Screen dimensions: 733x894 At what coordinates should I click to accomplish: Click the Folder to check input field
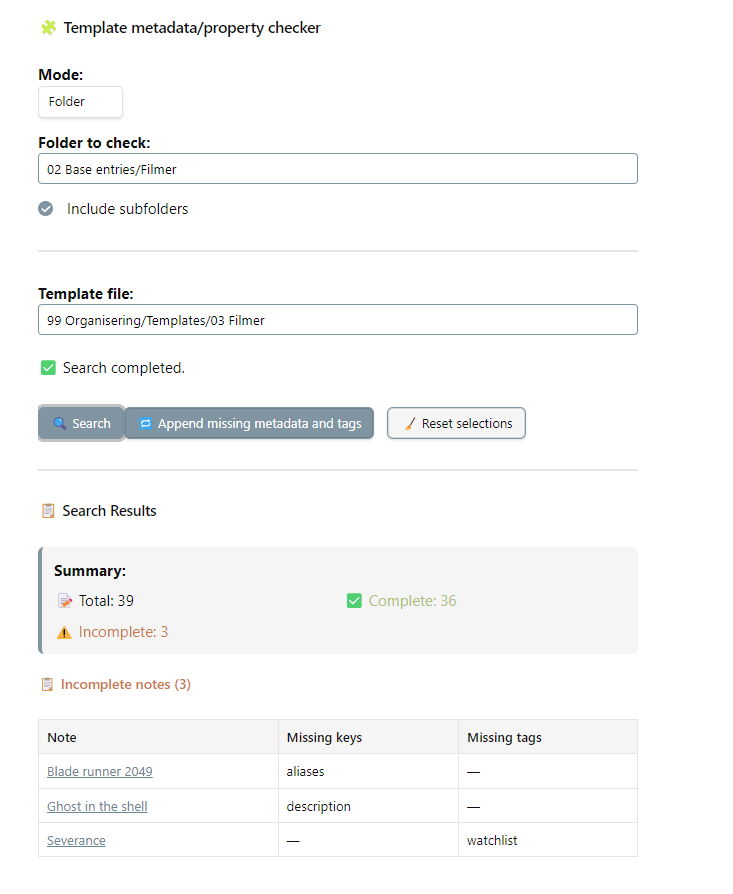point(338,169)
